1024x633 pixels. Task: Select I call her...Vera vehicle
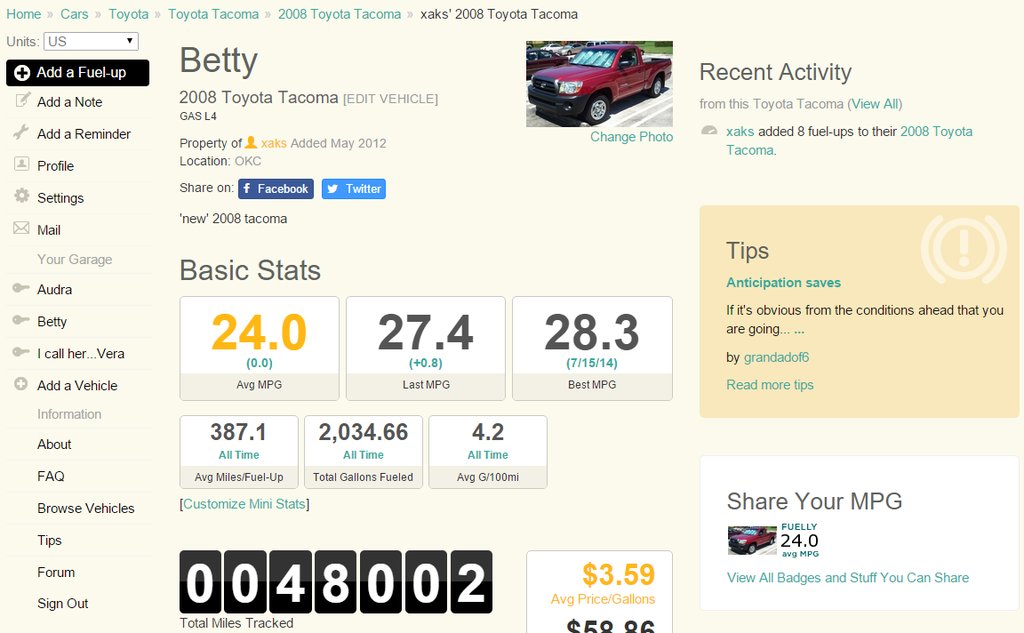(x=80, y=353)
